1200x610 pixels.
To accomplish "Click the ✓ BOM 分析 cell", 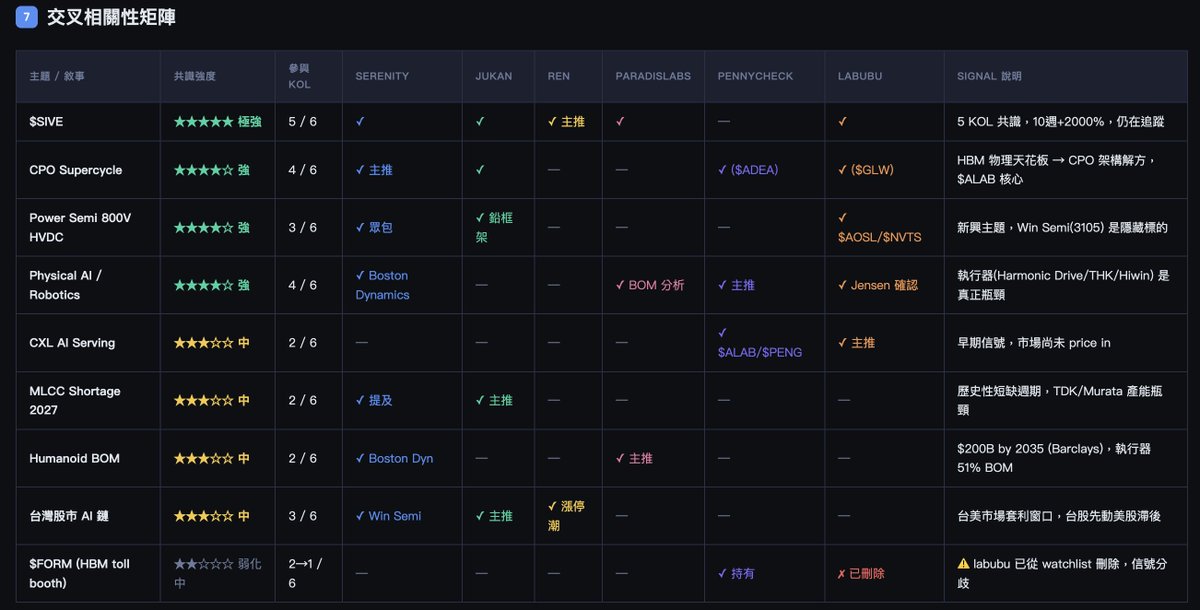I will click(650, 285).
